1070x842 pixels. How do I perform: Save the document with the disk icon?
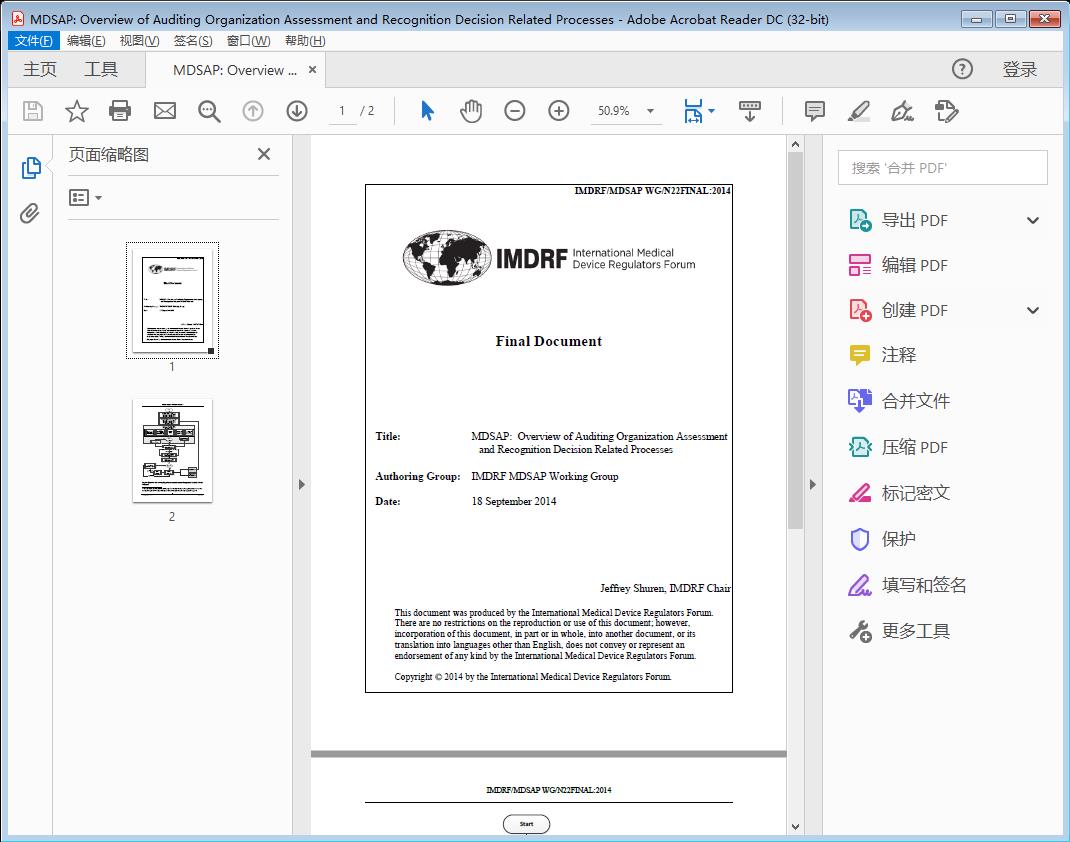pos(31,110)
